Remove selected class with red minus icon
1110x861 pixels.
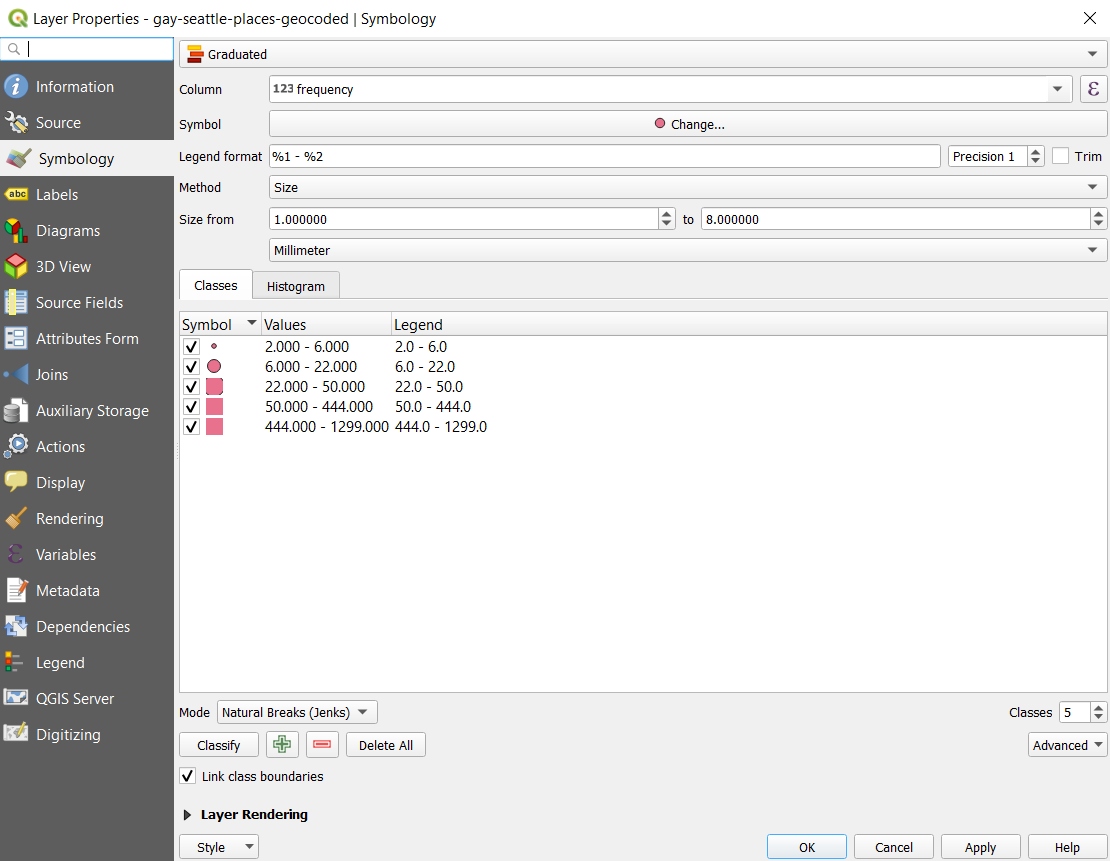pos(321,745)
